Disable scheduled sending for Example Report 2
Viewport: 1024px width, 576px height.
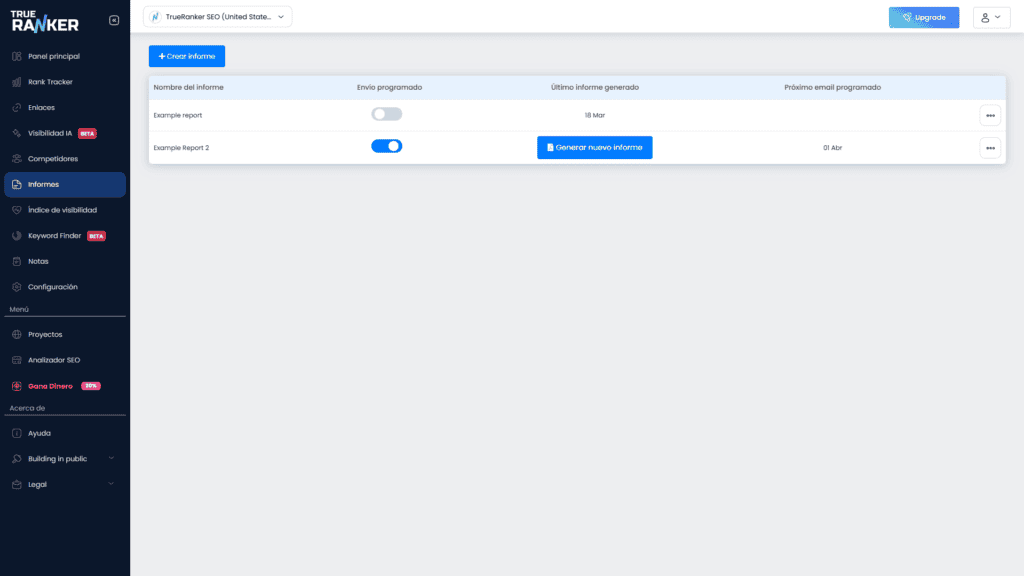tap(386, 146)
